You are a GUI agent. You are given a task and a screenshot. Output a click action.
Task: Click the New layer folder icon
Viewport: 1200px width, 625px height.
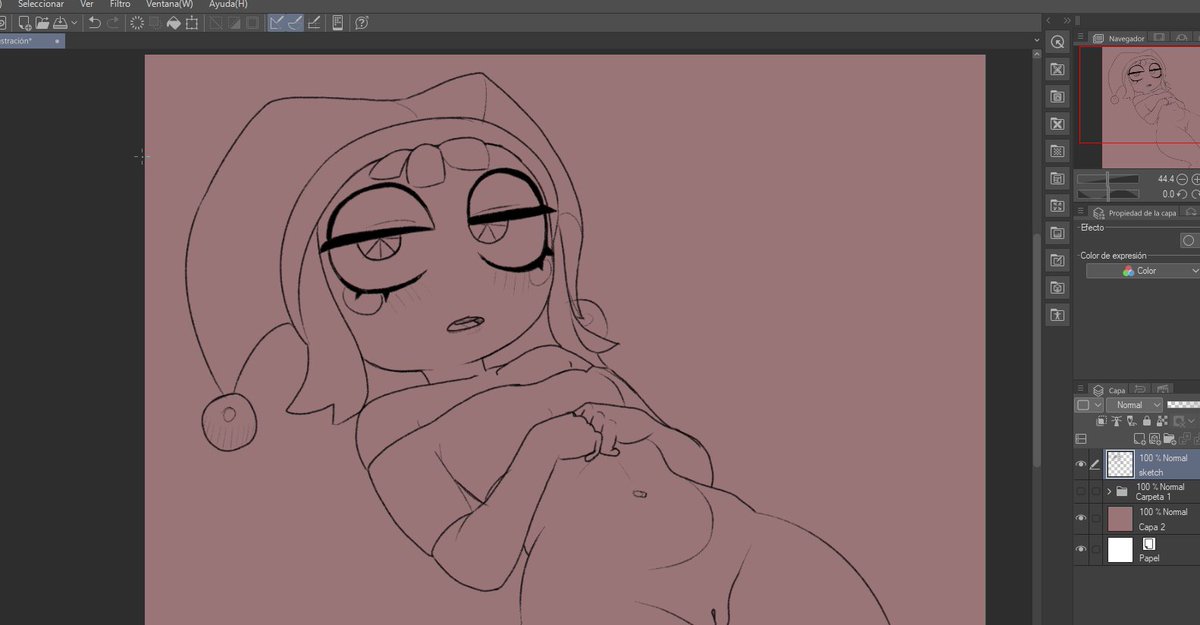1169,439
